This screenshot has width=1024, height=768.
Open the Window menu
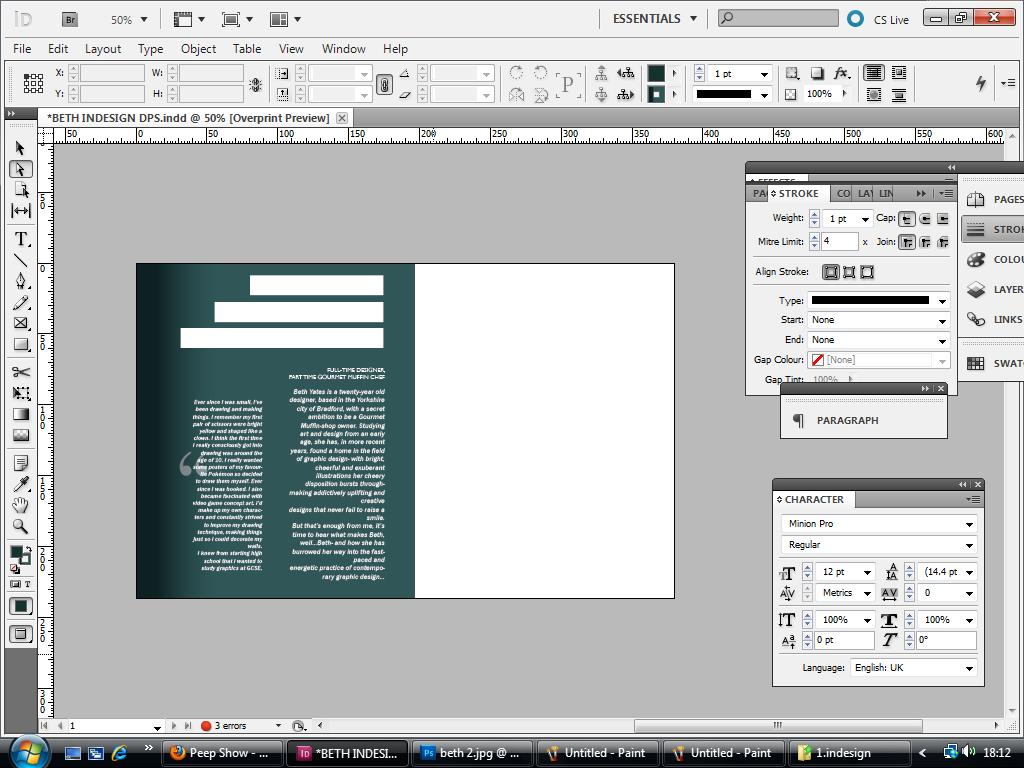[x=343, y=48]
